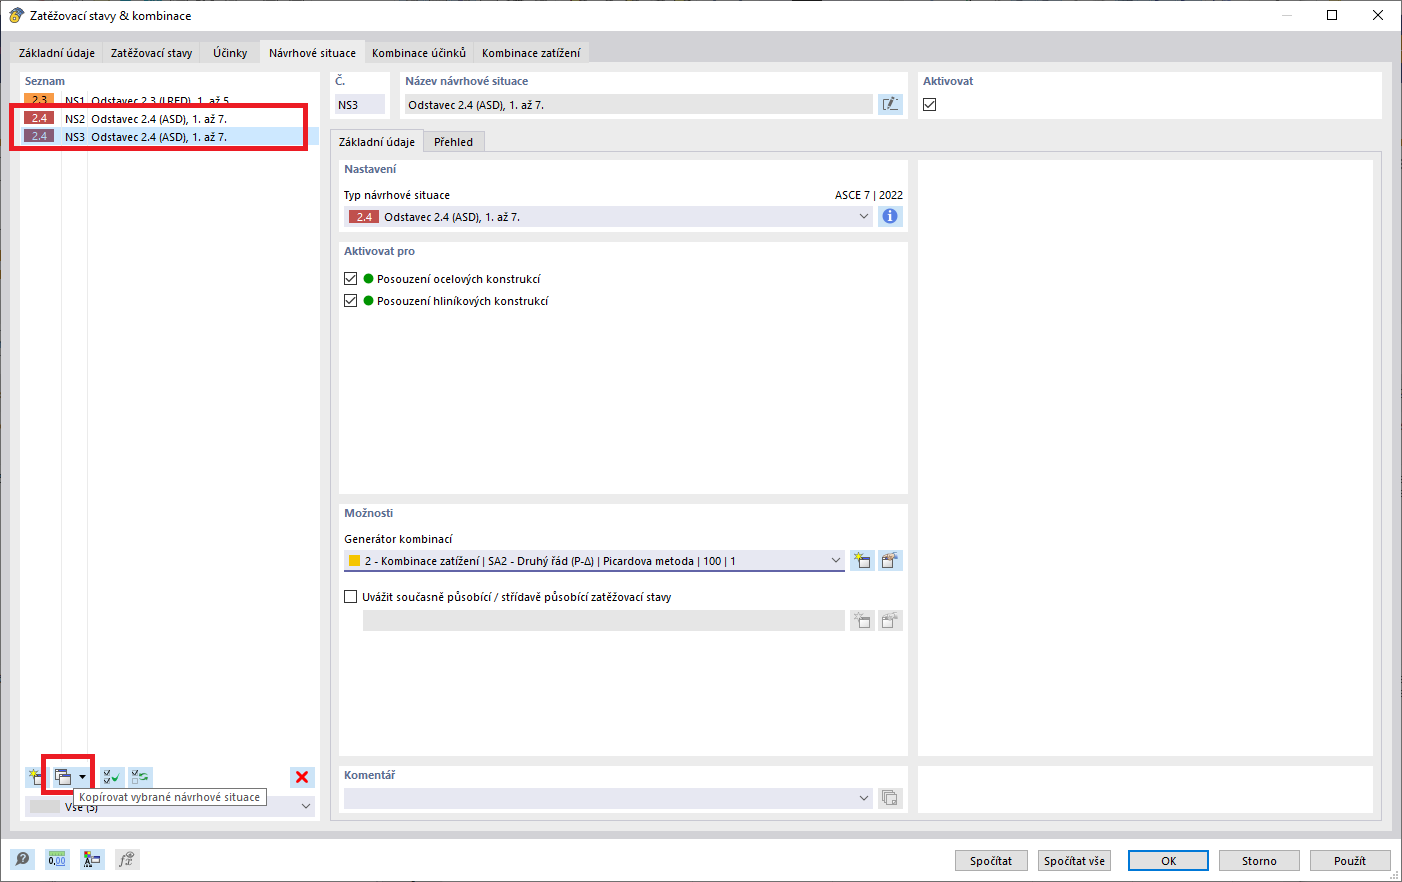Open the Vše list filter dropdown
Image resolution: width=1402 pixels, height=882 pixels.
tap(306, 806)
